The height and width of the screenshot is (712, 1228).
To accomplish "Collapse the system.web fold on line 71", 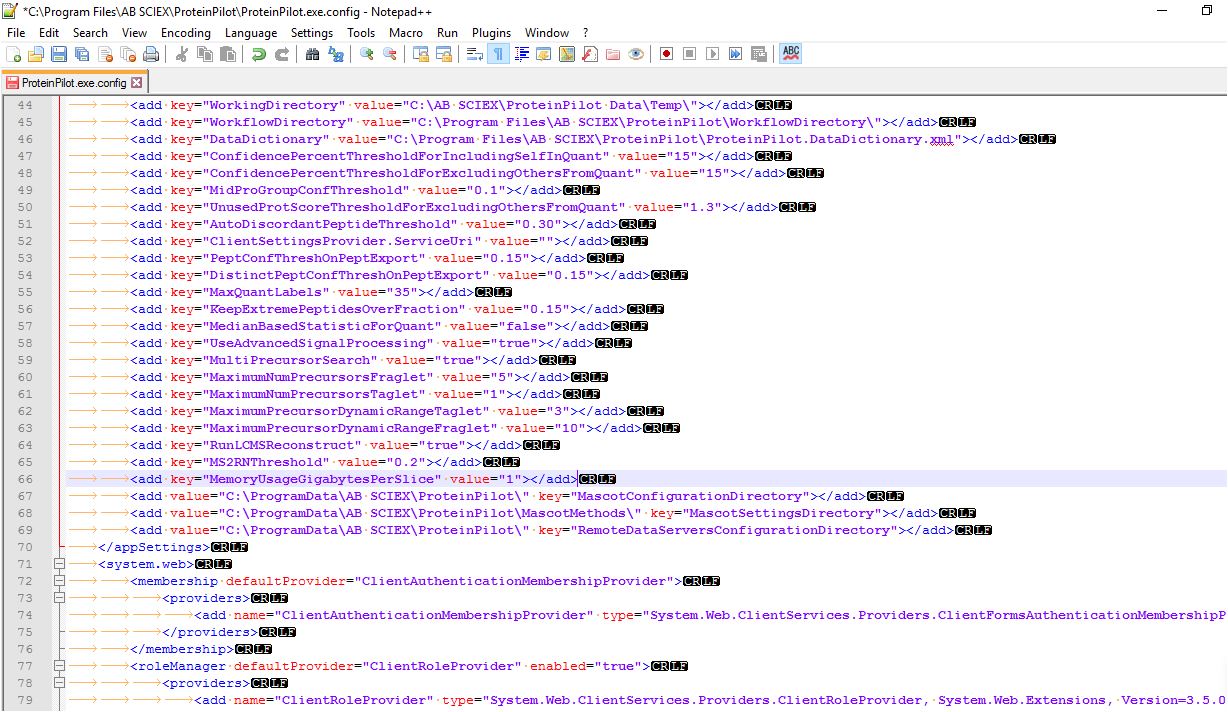I will (59, 564).
